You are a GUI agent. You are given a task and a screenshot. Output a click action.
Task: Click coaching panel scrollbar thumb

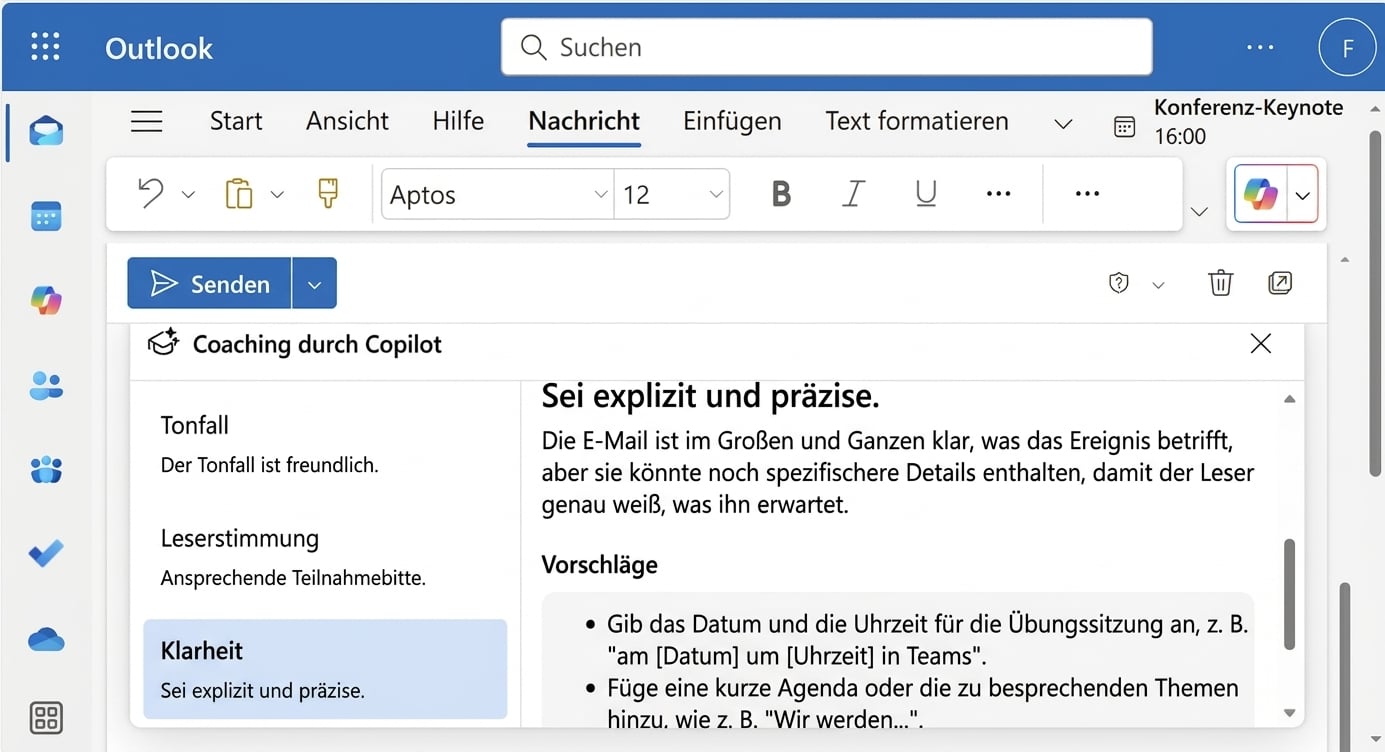[1290, 595]
